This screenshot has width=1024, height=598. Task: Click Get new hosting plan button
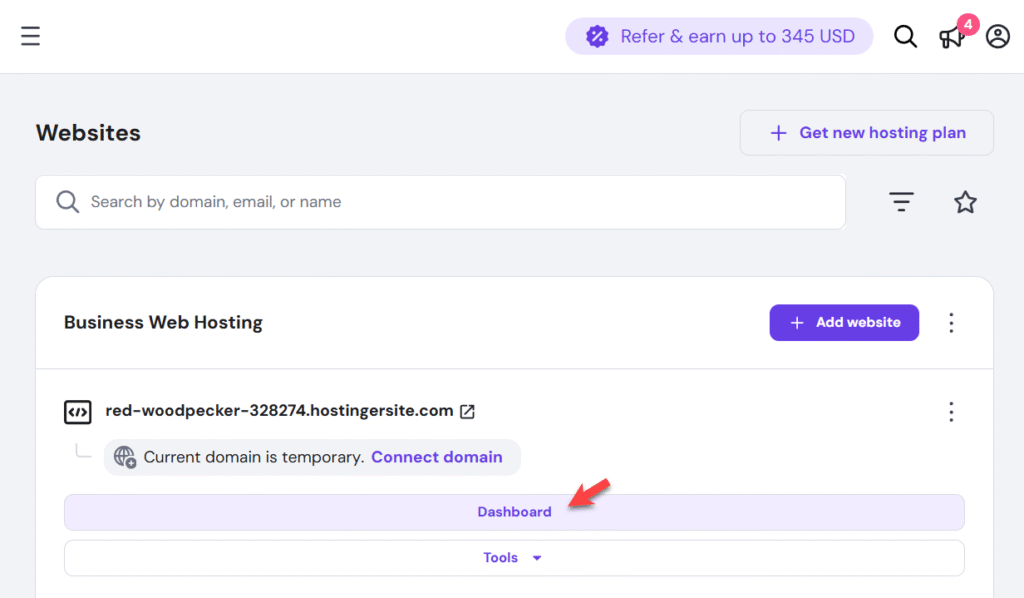(x=866, y=133)
